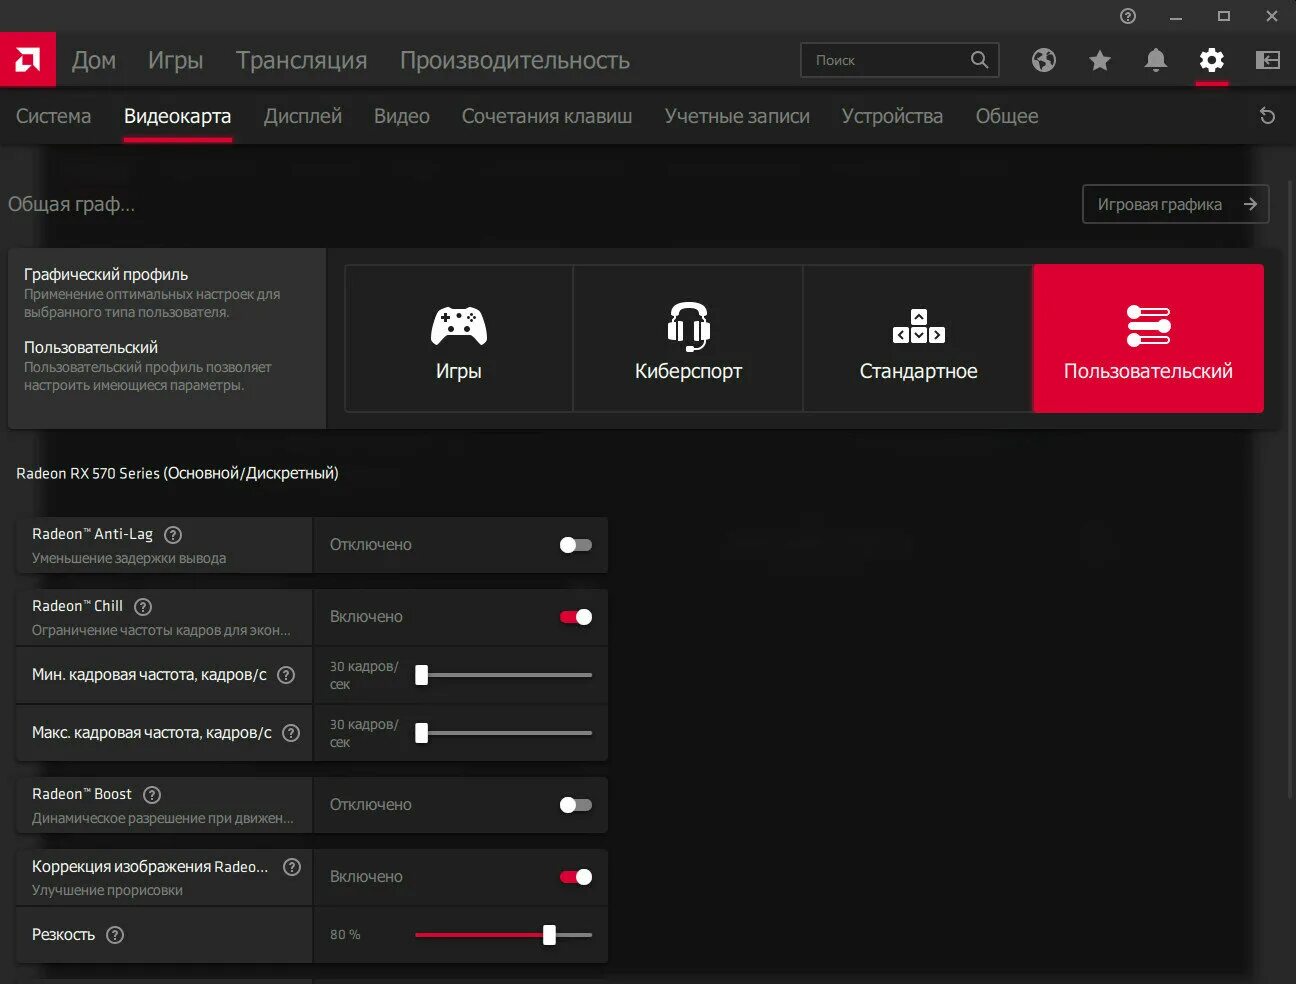Screen dimensions: 1296x984
Task: Adjust the maximum frame rate slider
Action: (504, 733)
